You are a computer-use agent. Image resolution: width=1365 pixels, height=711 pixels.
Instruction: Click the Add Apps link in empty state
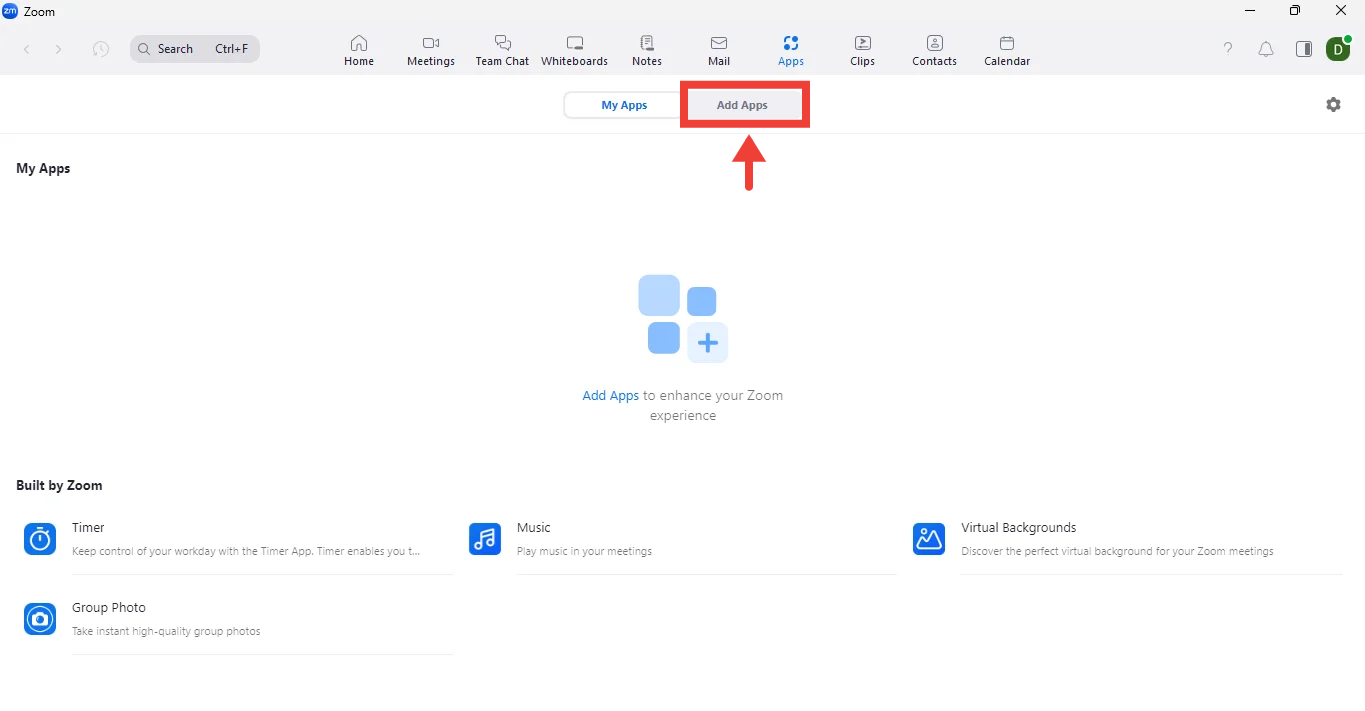coord(610,395)
